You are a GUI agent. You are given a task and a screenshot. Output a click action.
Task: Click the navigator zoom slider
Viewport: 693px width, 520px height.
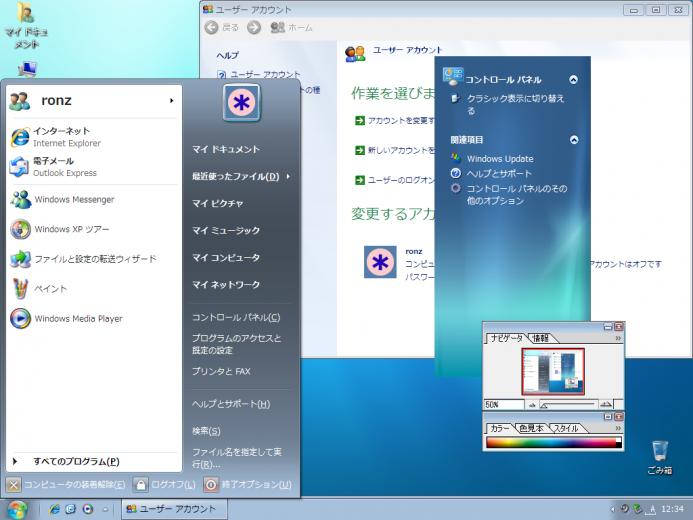[x=569, y=405]
